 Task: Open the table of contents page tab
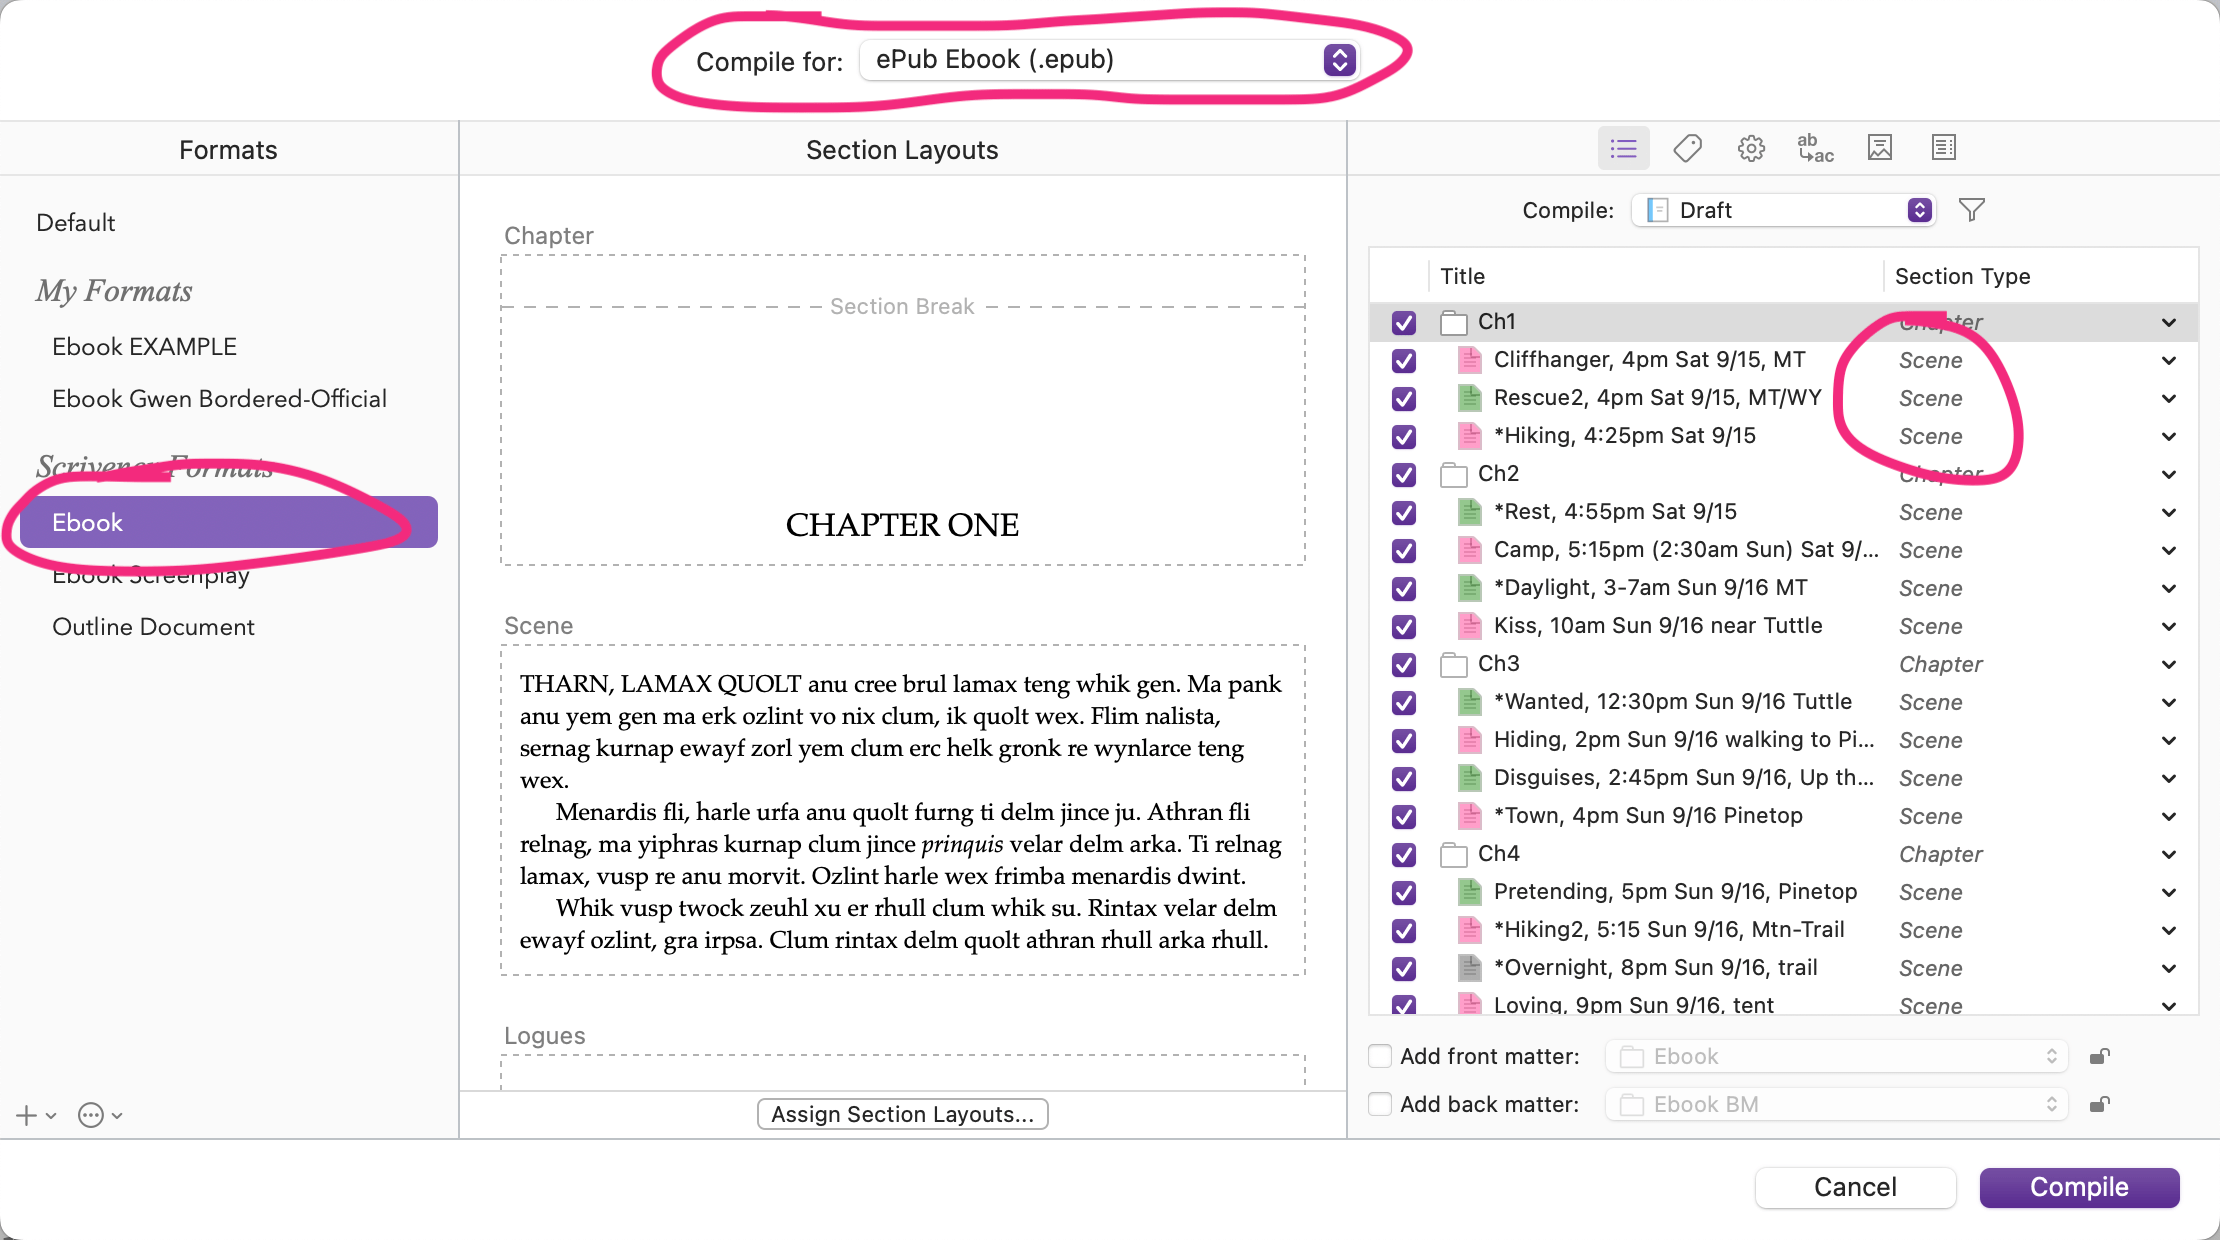(1944, 149)
